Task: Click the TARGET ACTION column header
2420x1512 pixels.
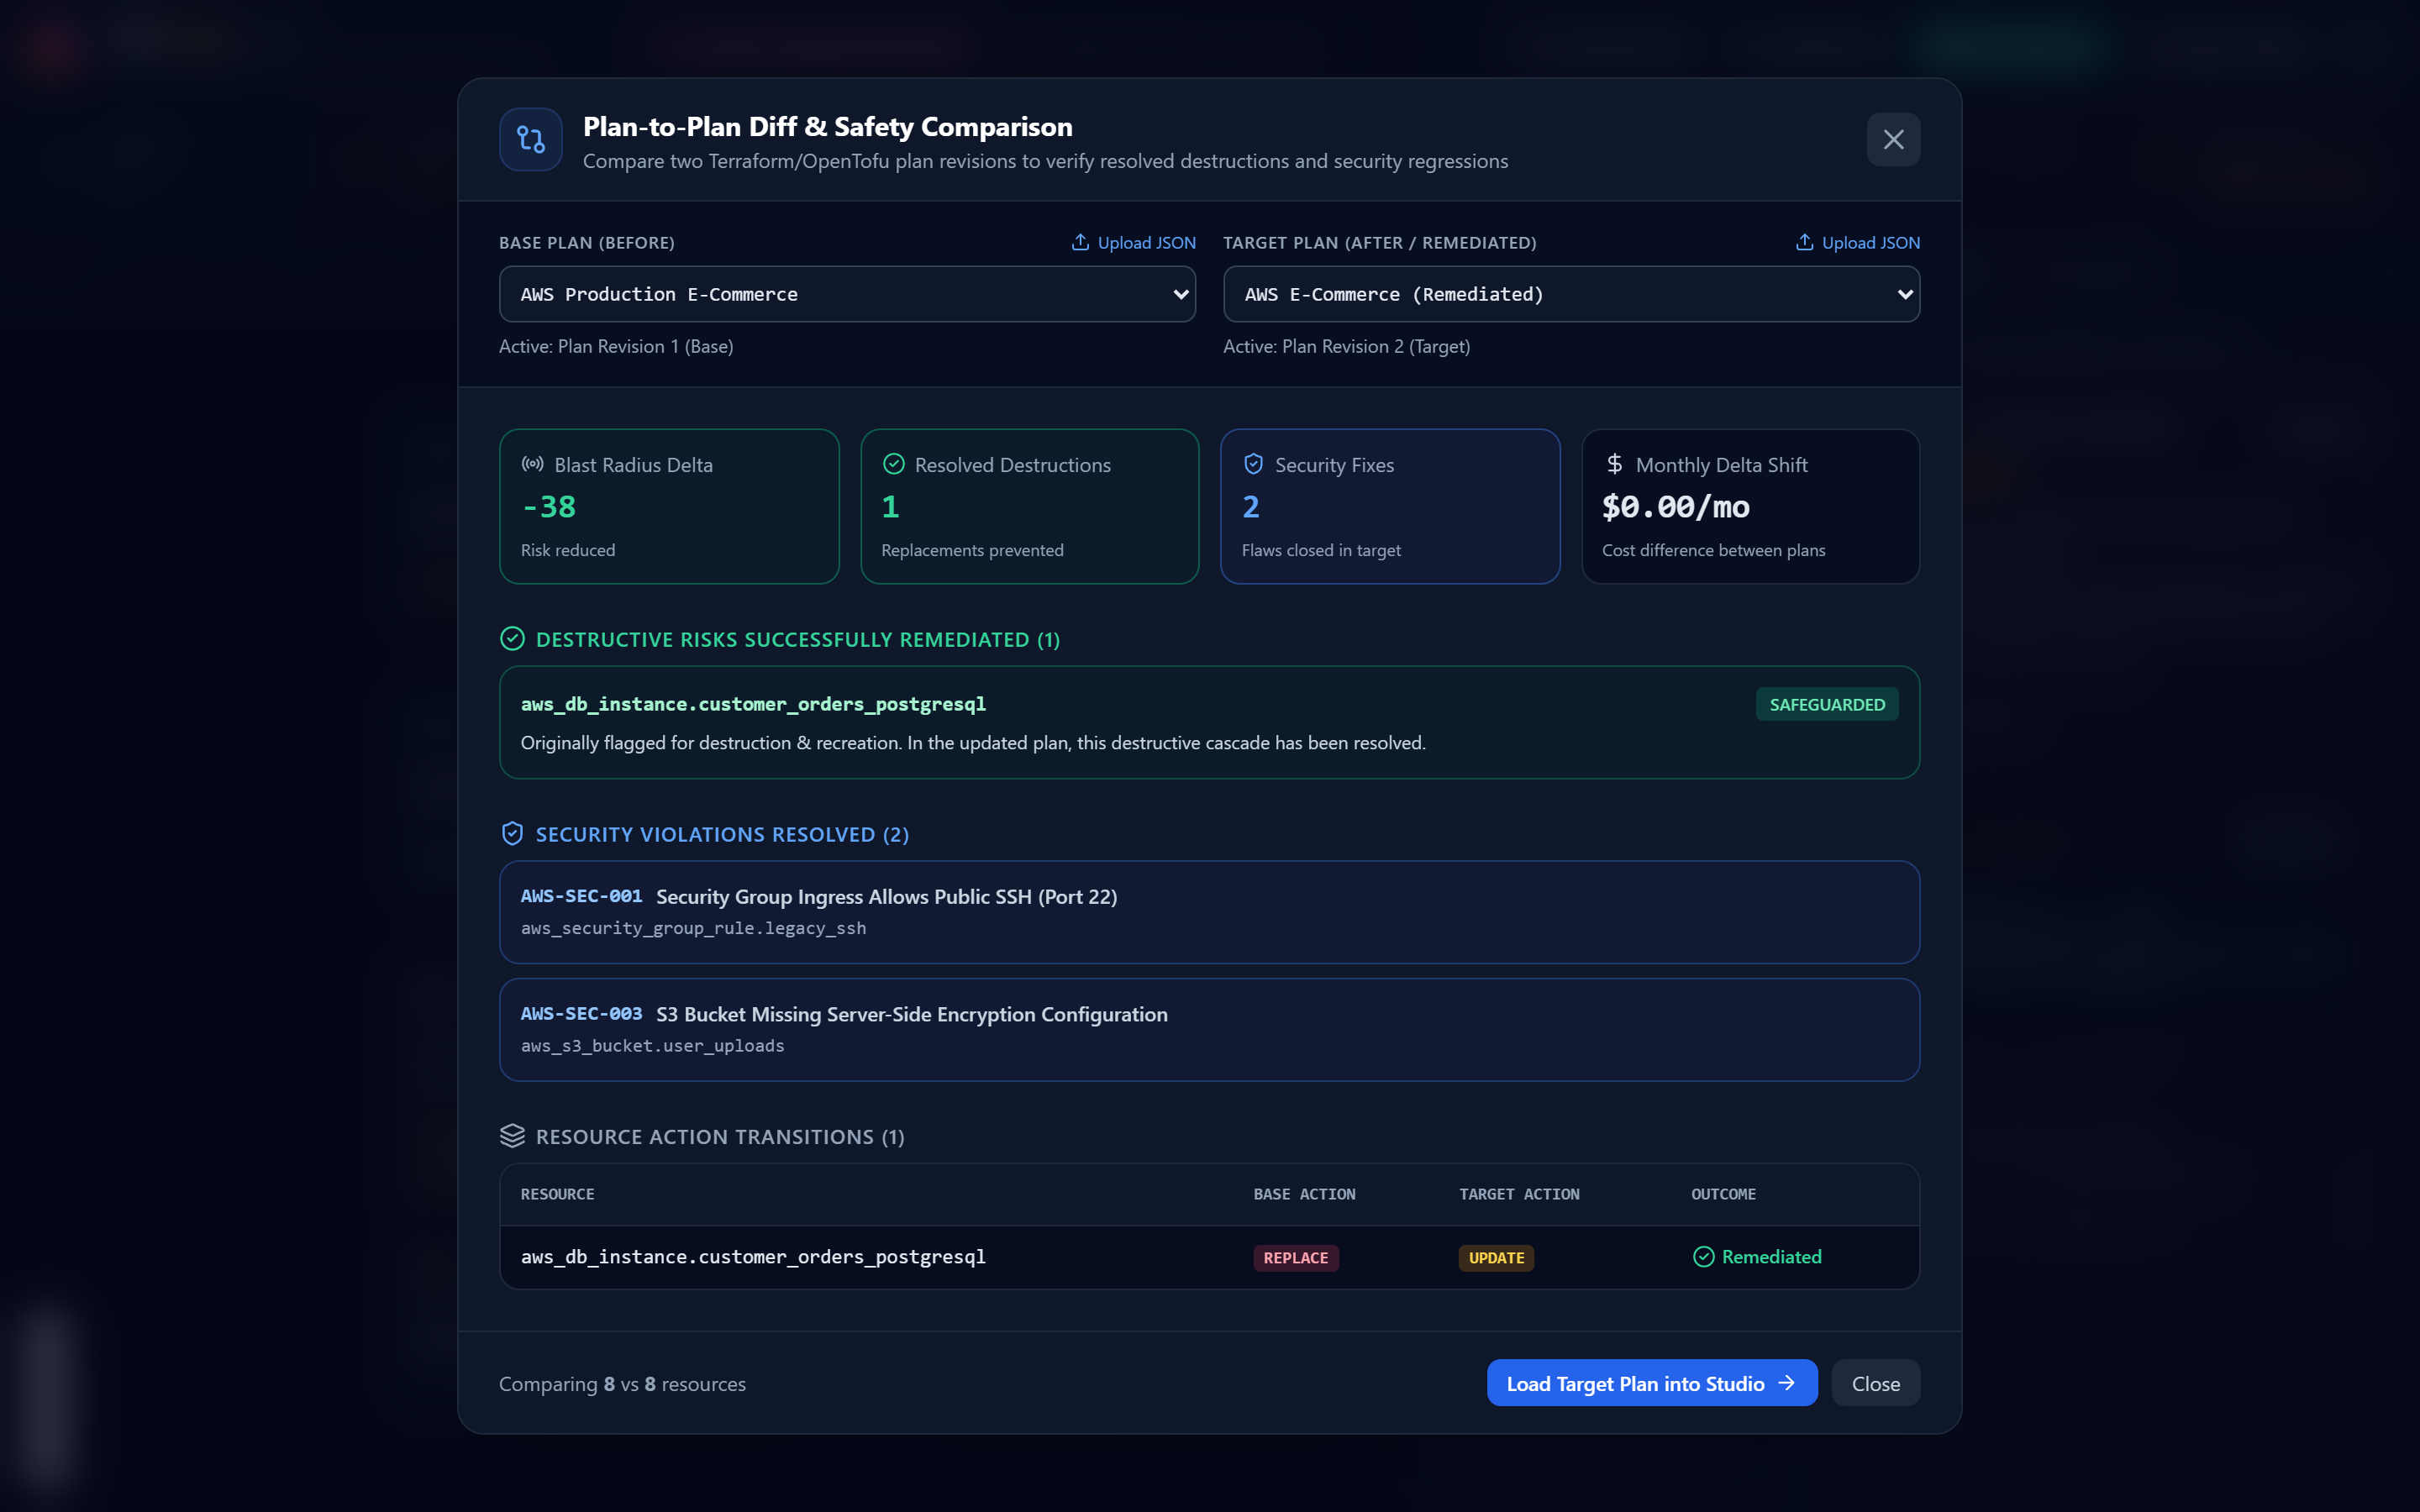Action: [1519, 1194]
